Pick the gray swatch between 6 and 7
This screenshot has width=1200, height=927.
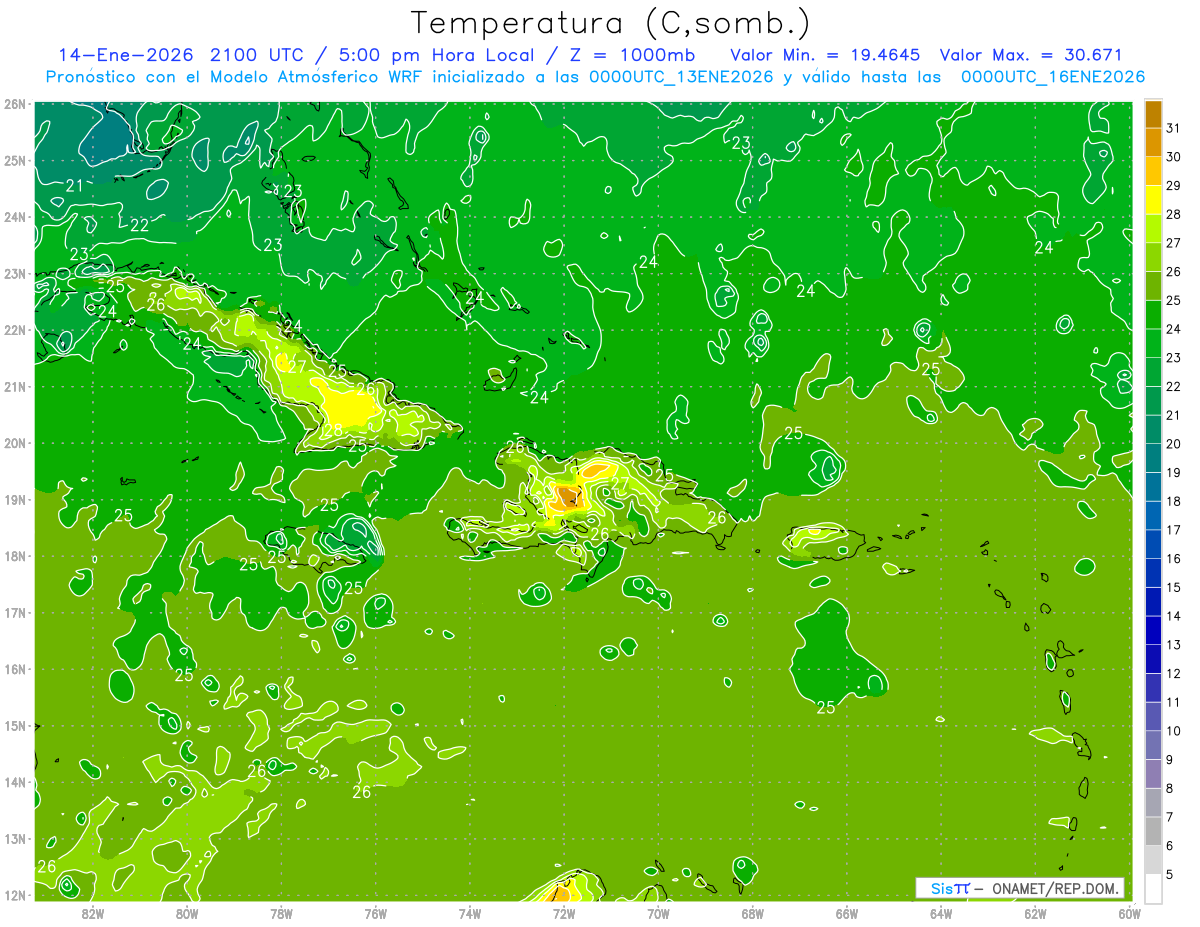click(1153, 831)
